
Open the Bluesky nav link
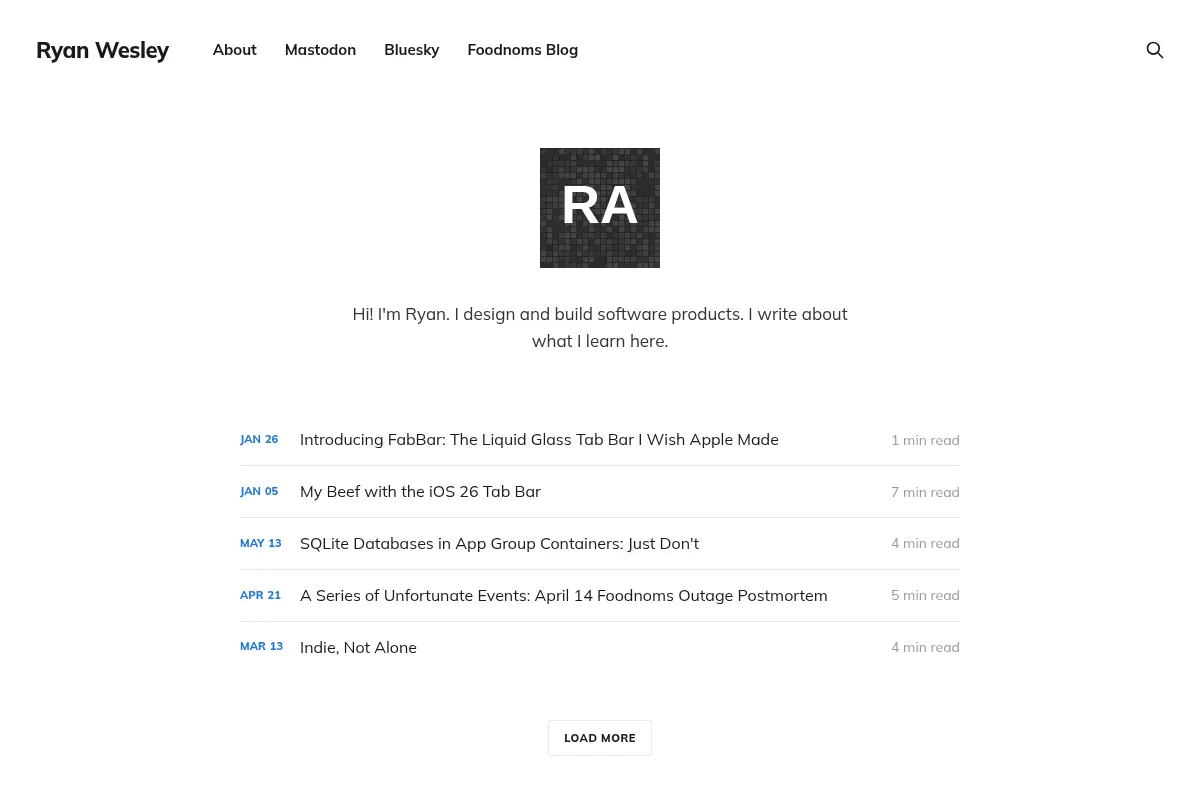point(412,50)
